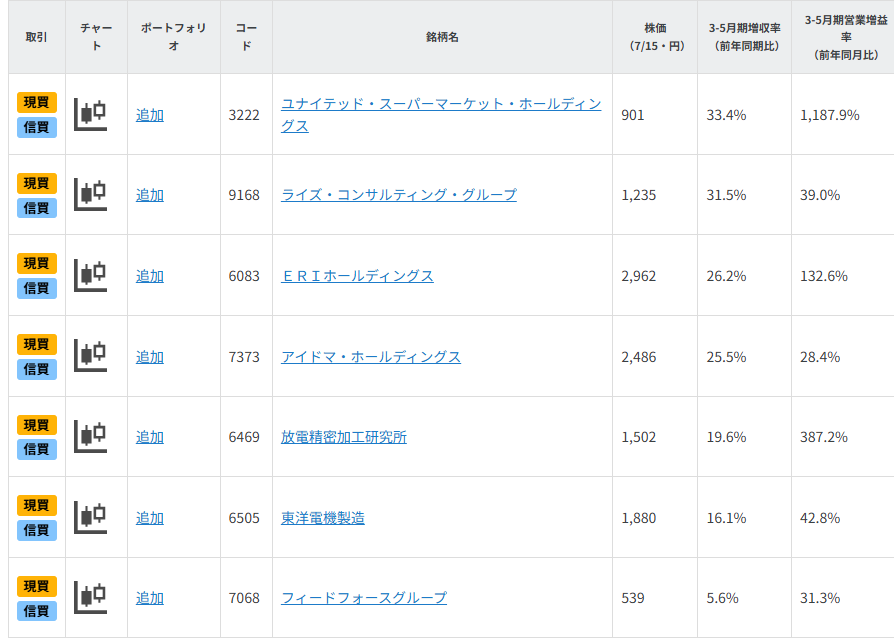Select the code cell 7373
Viewport: 894px width, 638px height.
pos(244,357)
